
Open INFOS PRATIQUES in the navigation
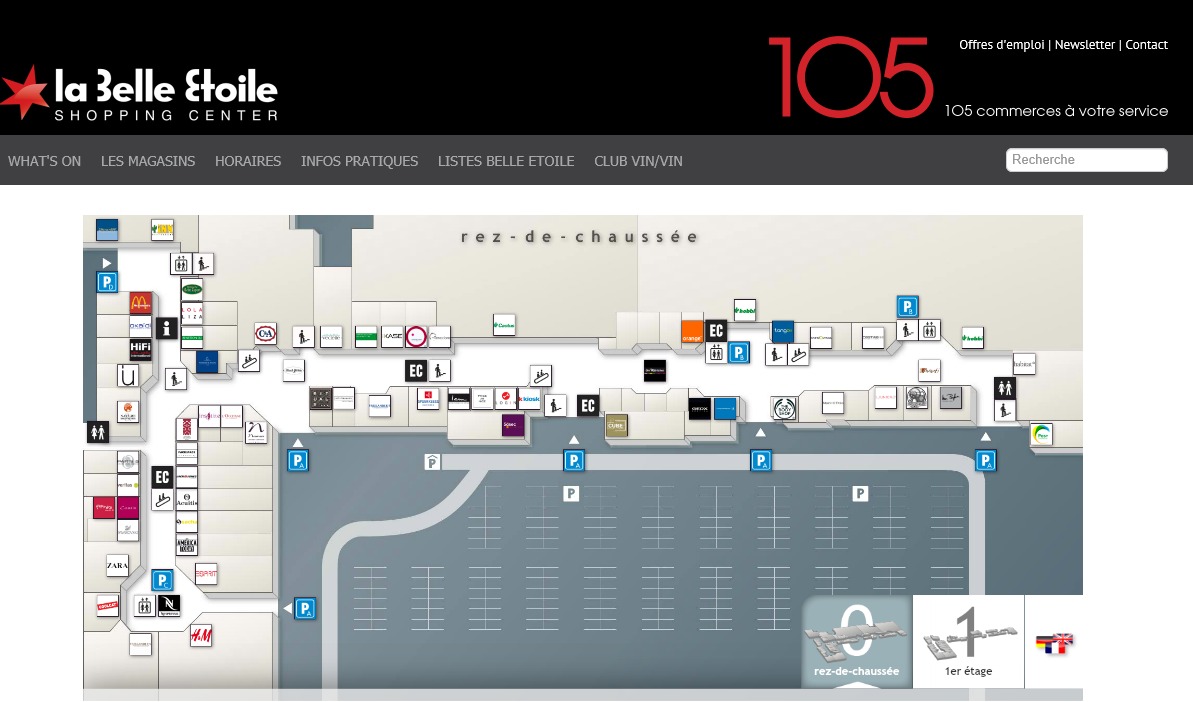tap(359, 161)
